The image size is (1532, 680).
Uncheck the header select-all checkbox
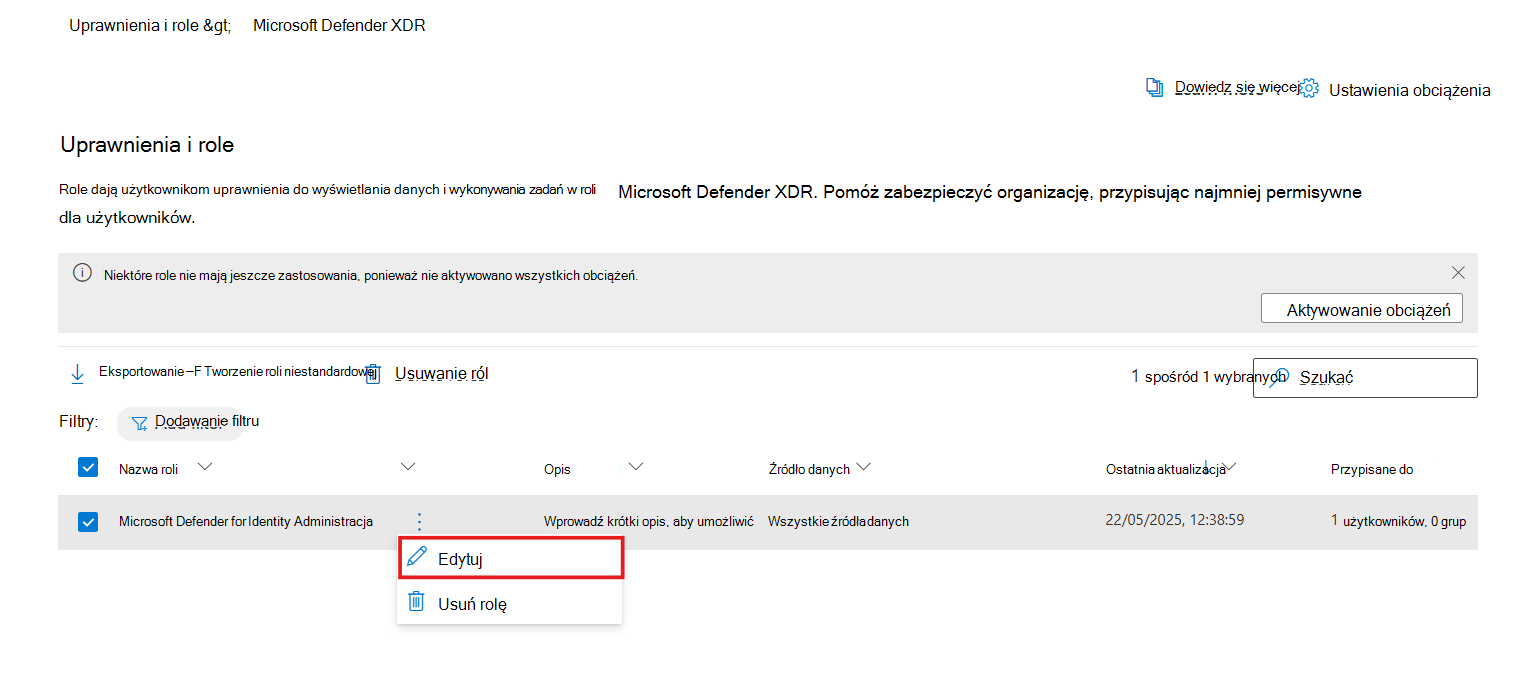(89, 467)
